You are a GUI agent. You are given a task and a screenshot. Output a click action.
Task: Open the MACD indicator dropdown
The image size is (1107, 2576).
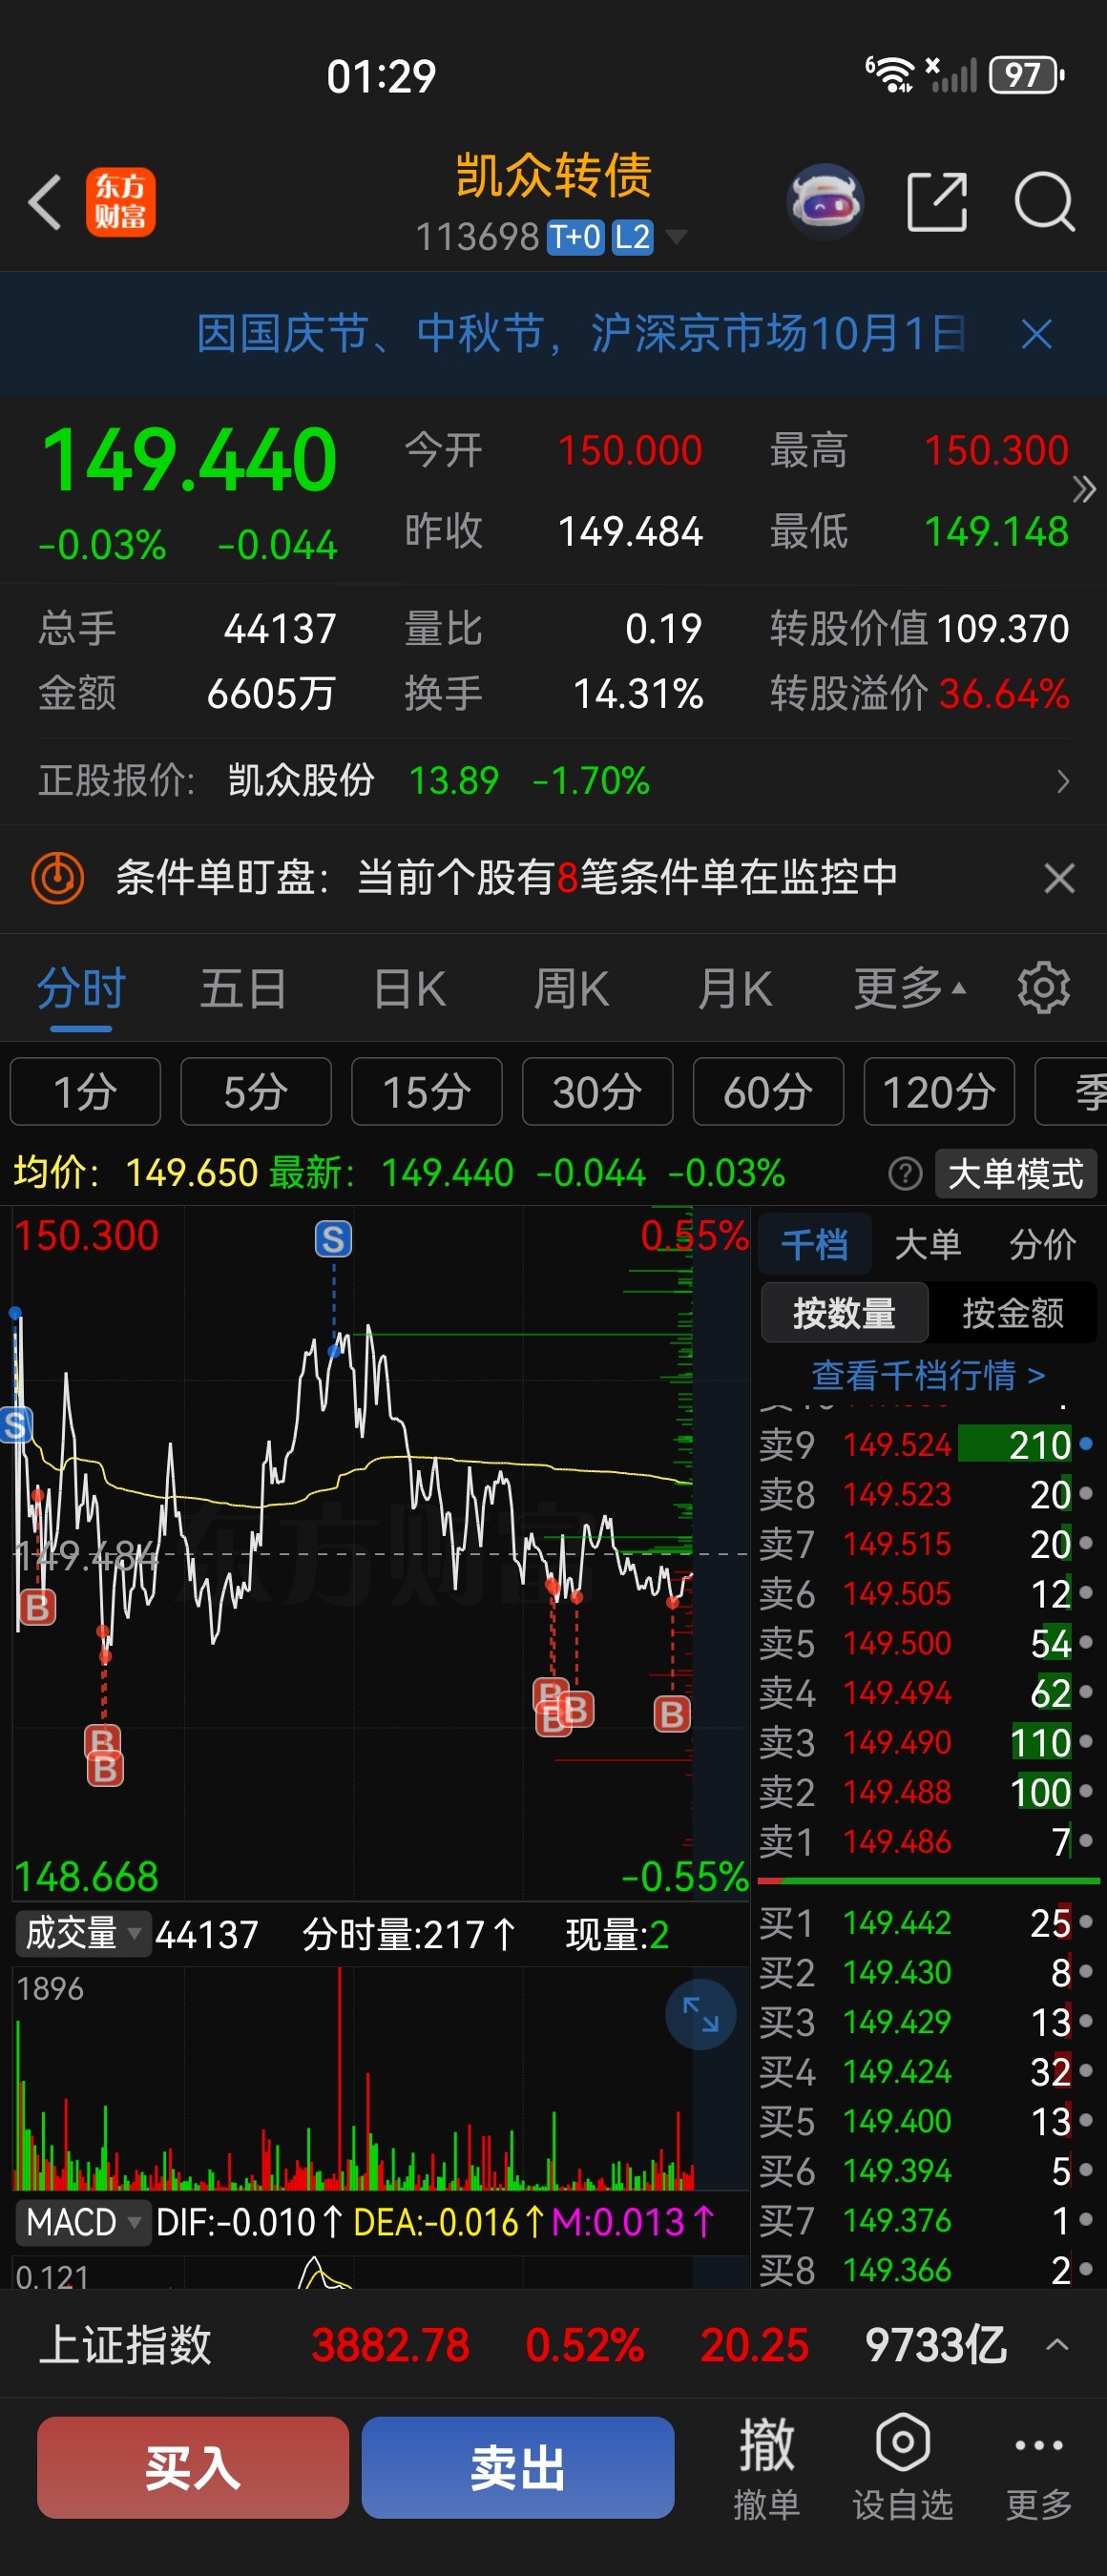click(x=83, y=2222)
